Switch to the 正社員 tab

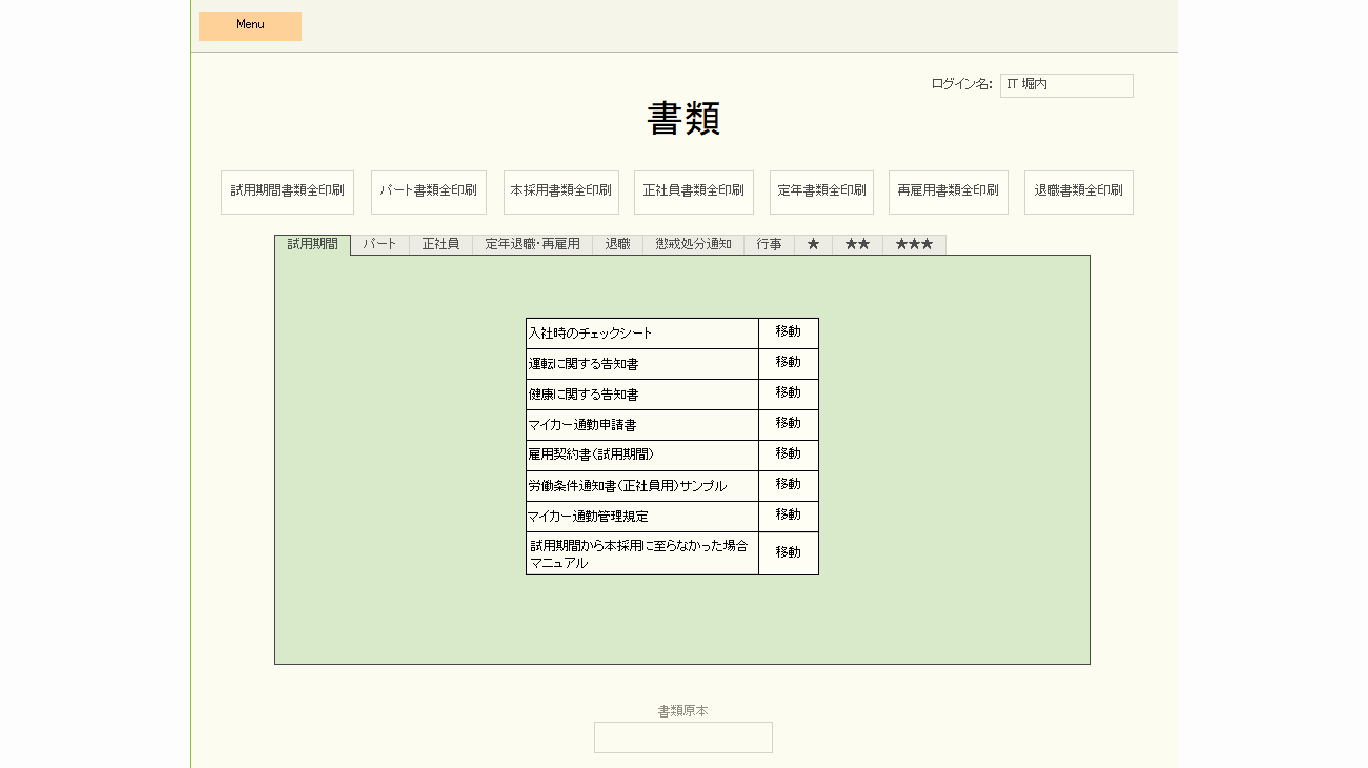(441, 245)
